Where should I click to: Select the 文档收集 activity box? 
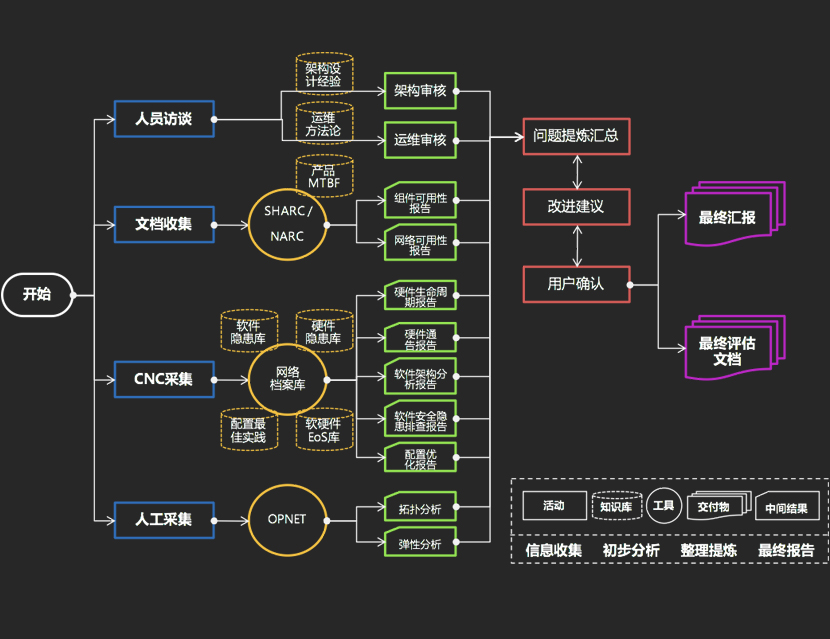pyautogui.click(x=163, y=224)
